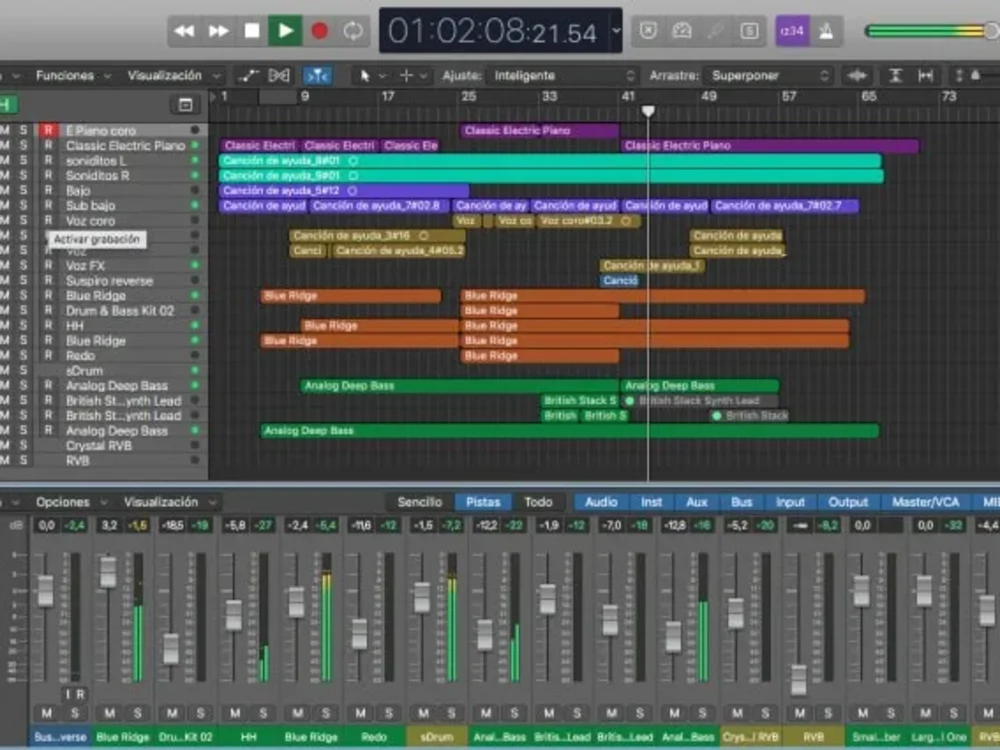Click the replace mode icon beside the time display
1000x750 pixels.
(648, 31)
